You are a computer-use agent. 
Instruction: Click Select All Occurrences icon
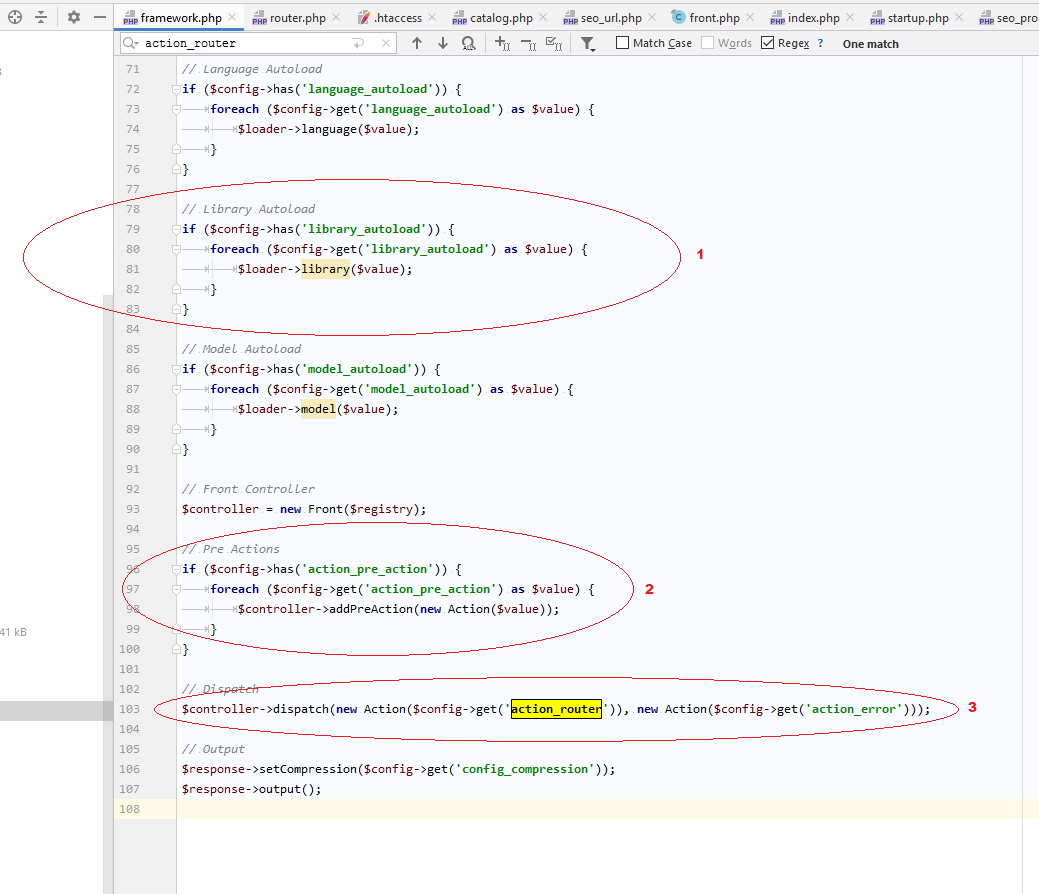(553, 43)
